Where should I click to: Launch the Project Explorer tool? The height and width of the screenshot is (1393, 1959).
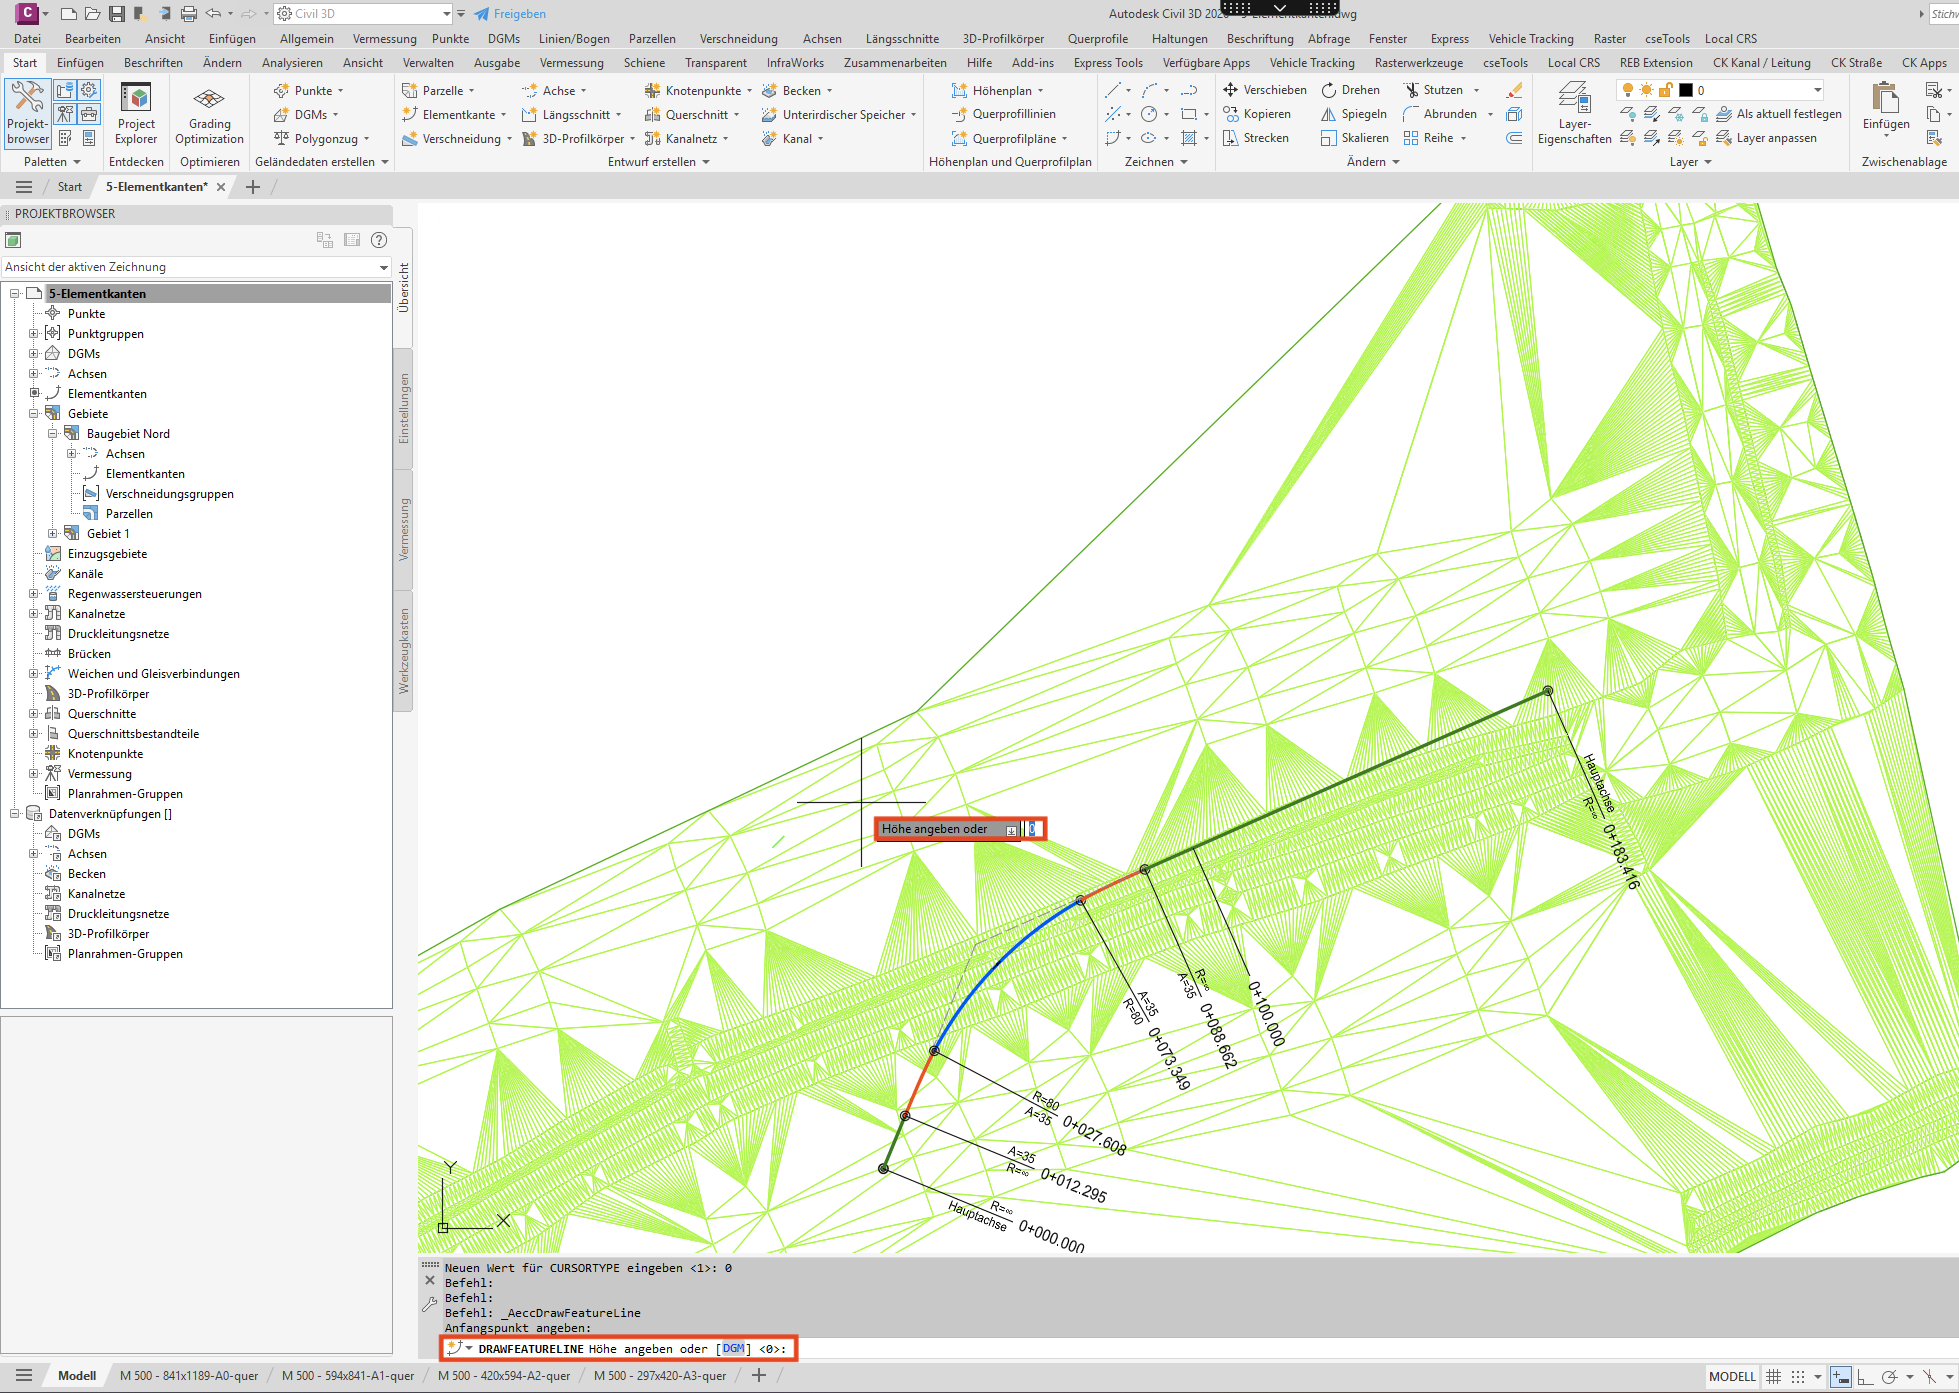pyautogui.click(x=136, y=114)
